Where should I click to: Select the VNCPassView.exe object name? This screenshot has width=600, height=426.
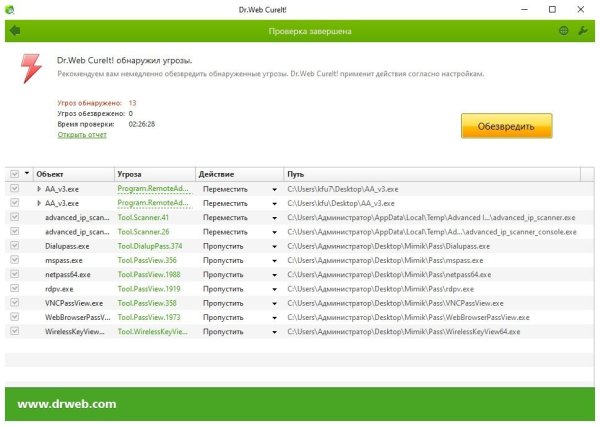[74, 303]
